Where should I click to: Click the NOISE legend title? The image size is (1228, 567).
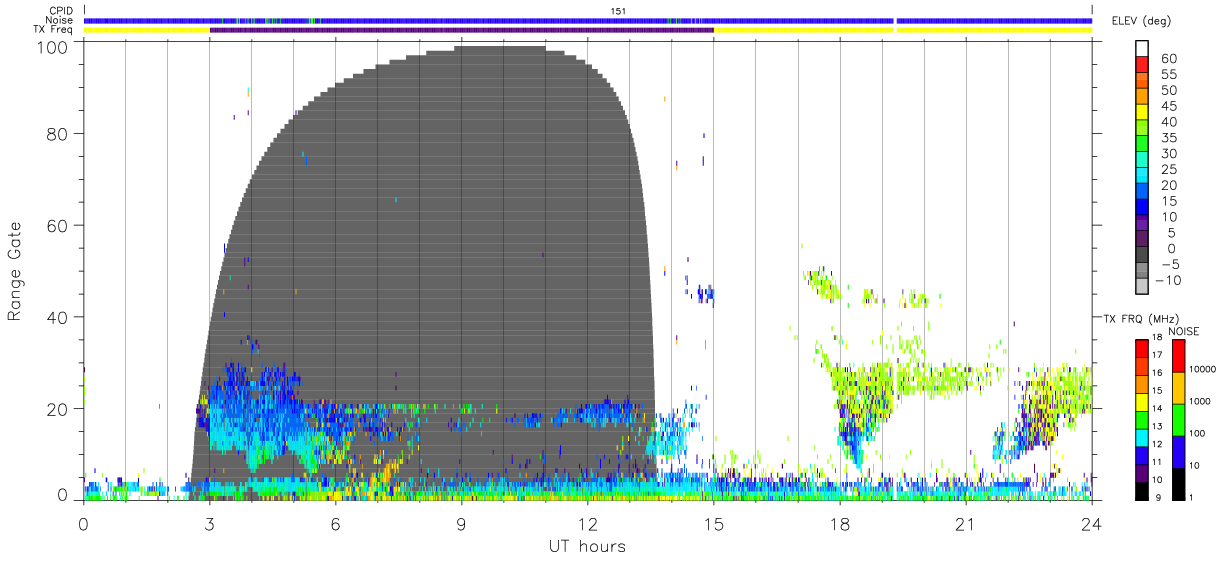(1184, 331)
